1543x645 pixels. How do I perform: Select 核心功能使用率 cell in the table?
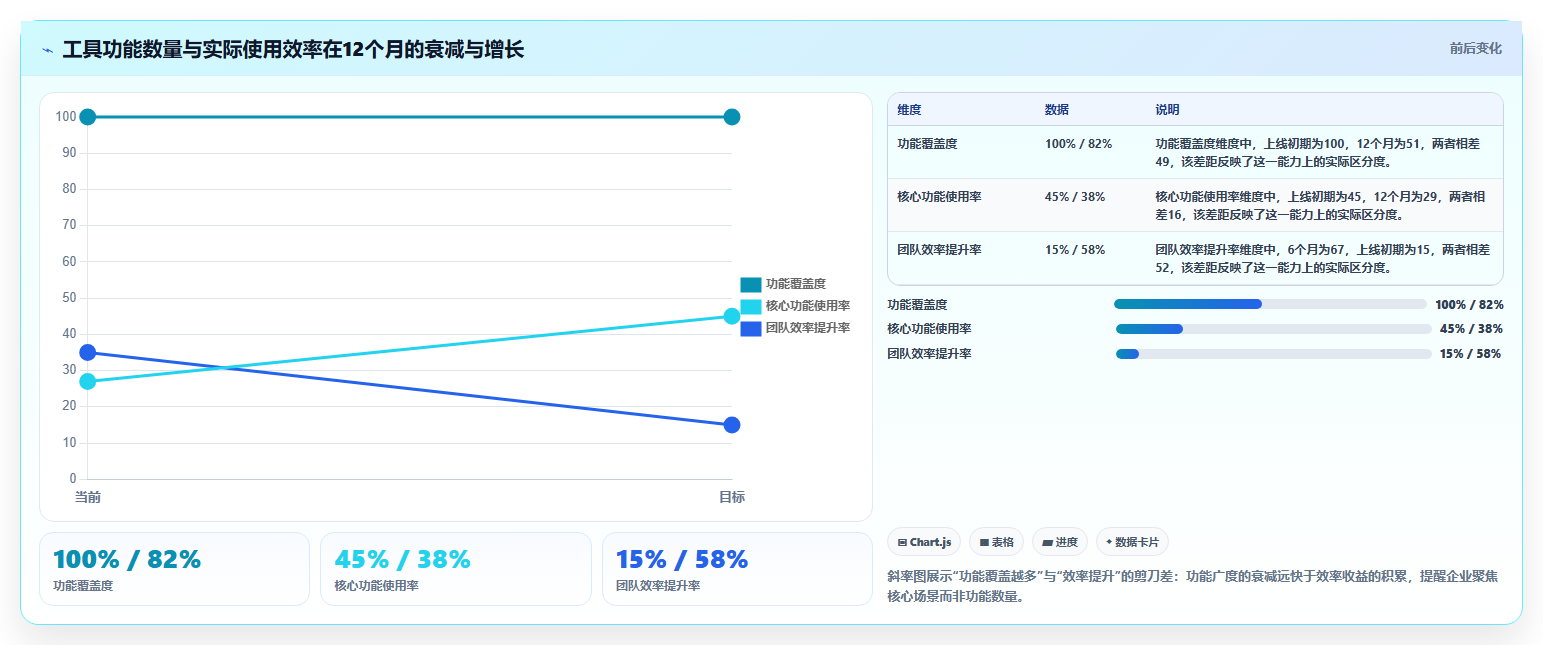coord(939,197)
